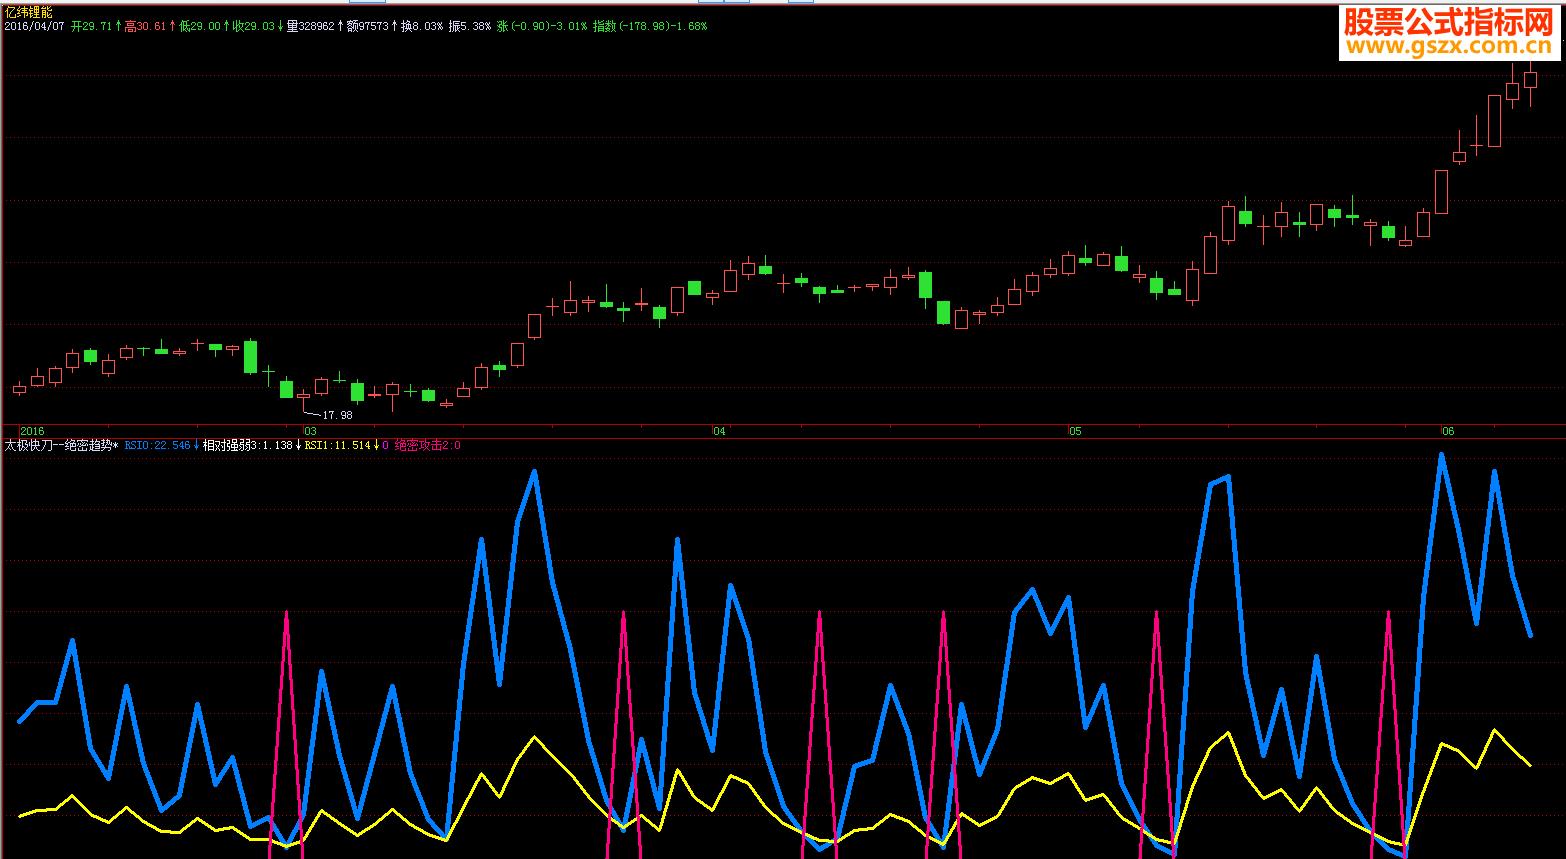Click the magenta 绝密攻击2 indicator label
This screenshot has width=1566, height=859.
click(427, 445)
